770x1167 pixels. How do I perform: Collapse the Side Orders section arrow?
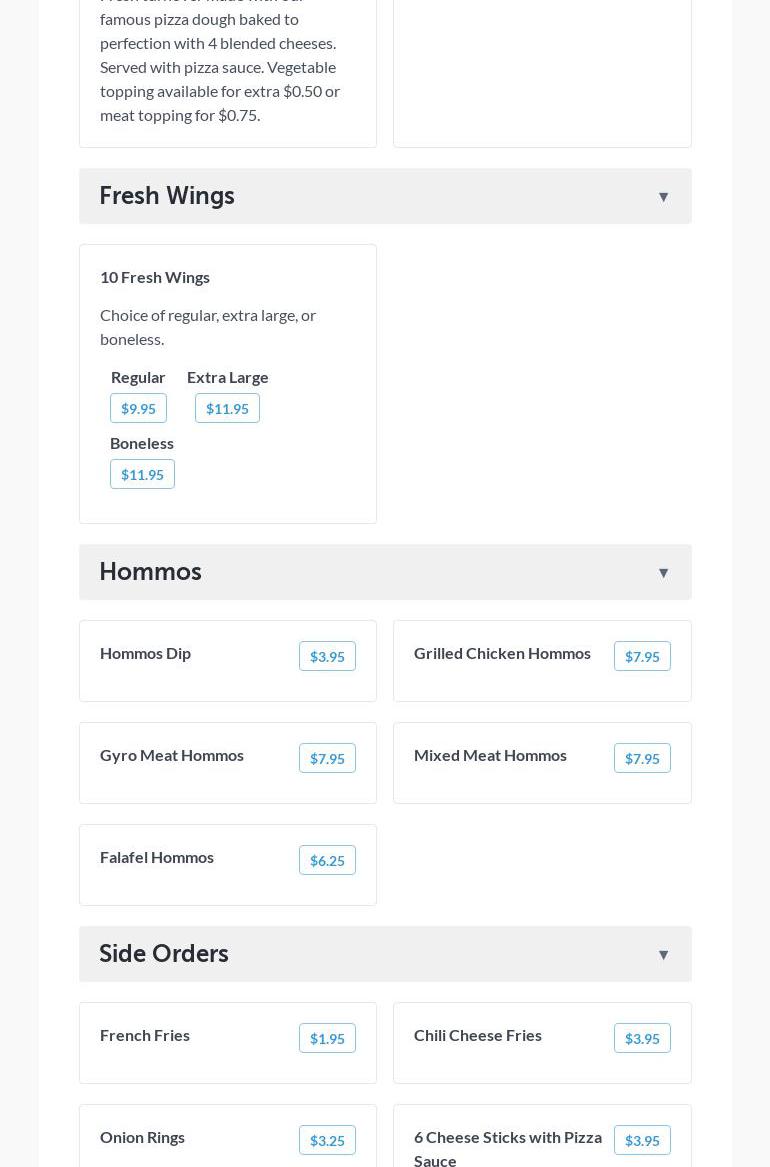click(663, 955)
